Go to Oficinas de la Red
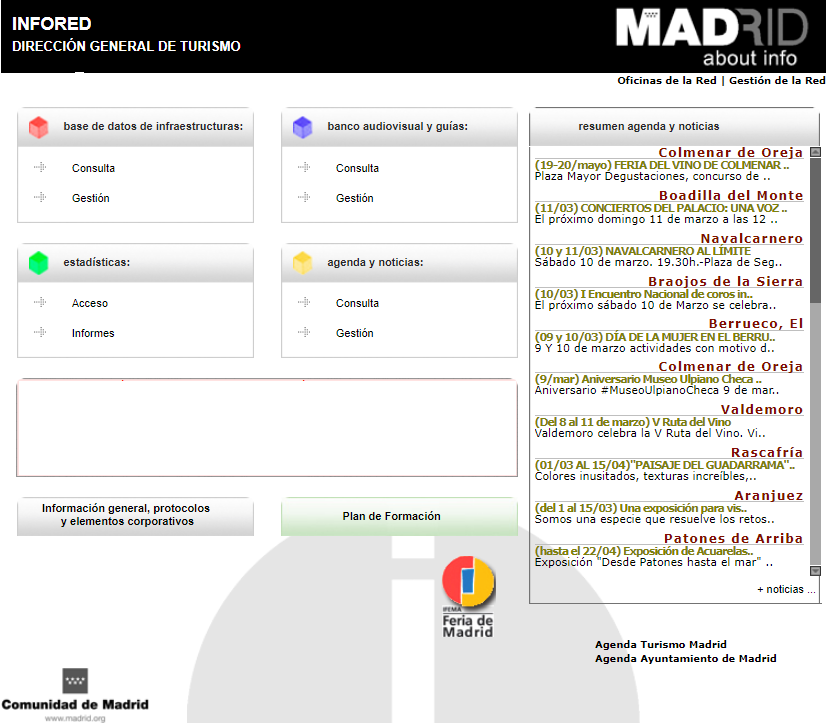Viewport: 840px width, 727px height. point(666,80)
